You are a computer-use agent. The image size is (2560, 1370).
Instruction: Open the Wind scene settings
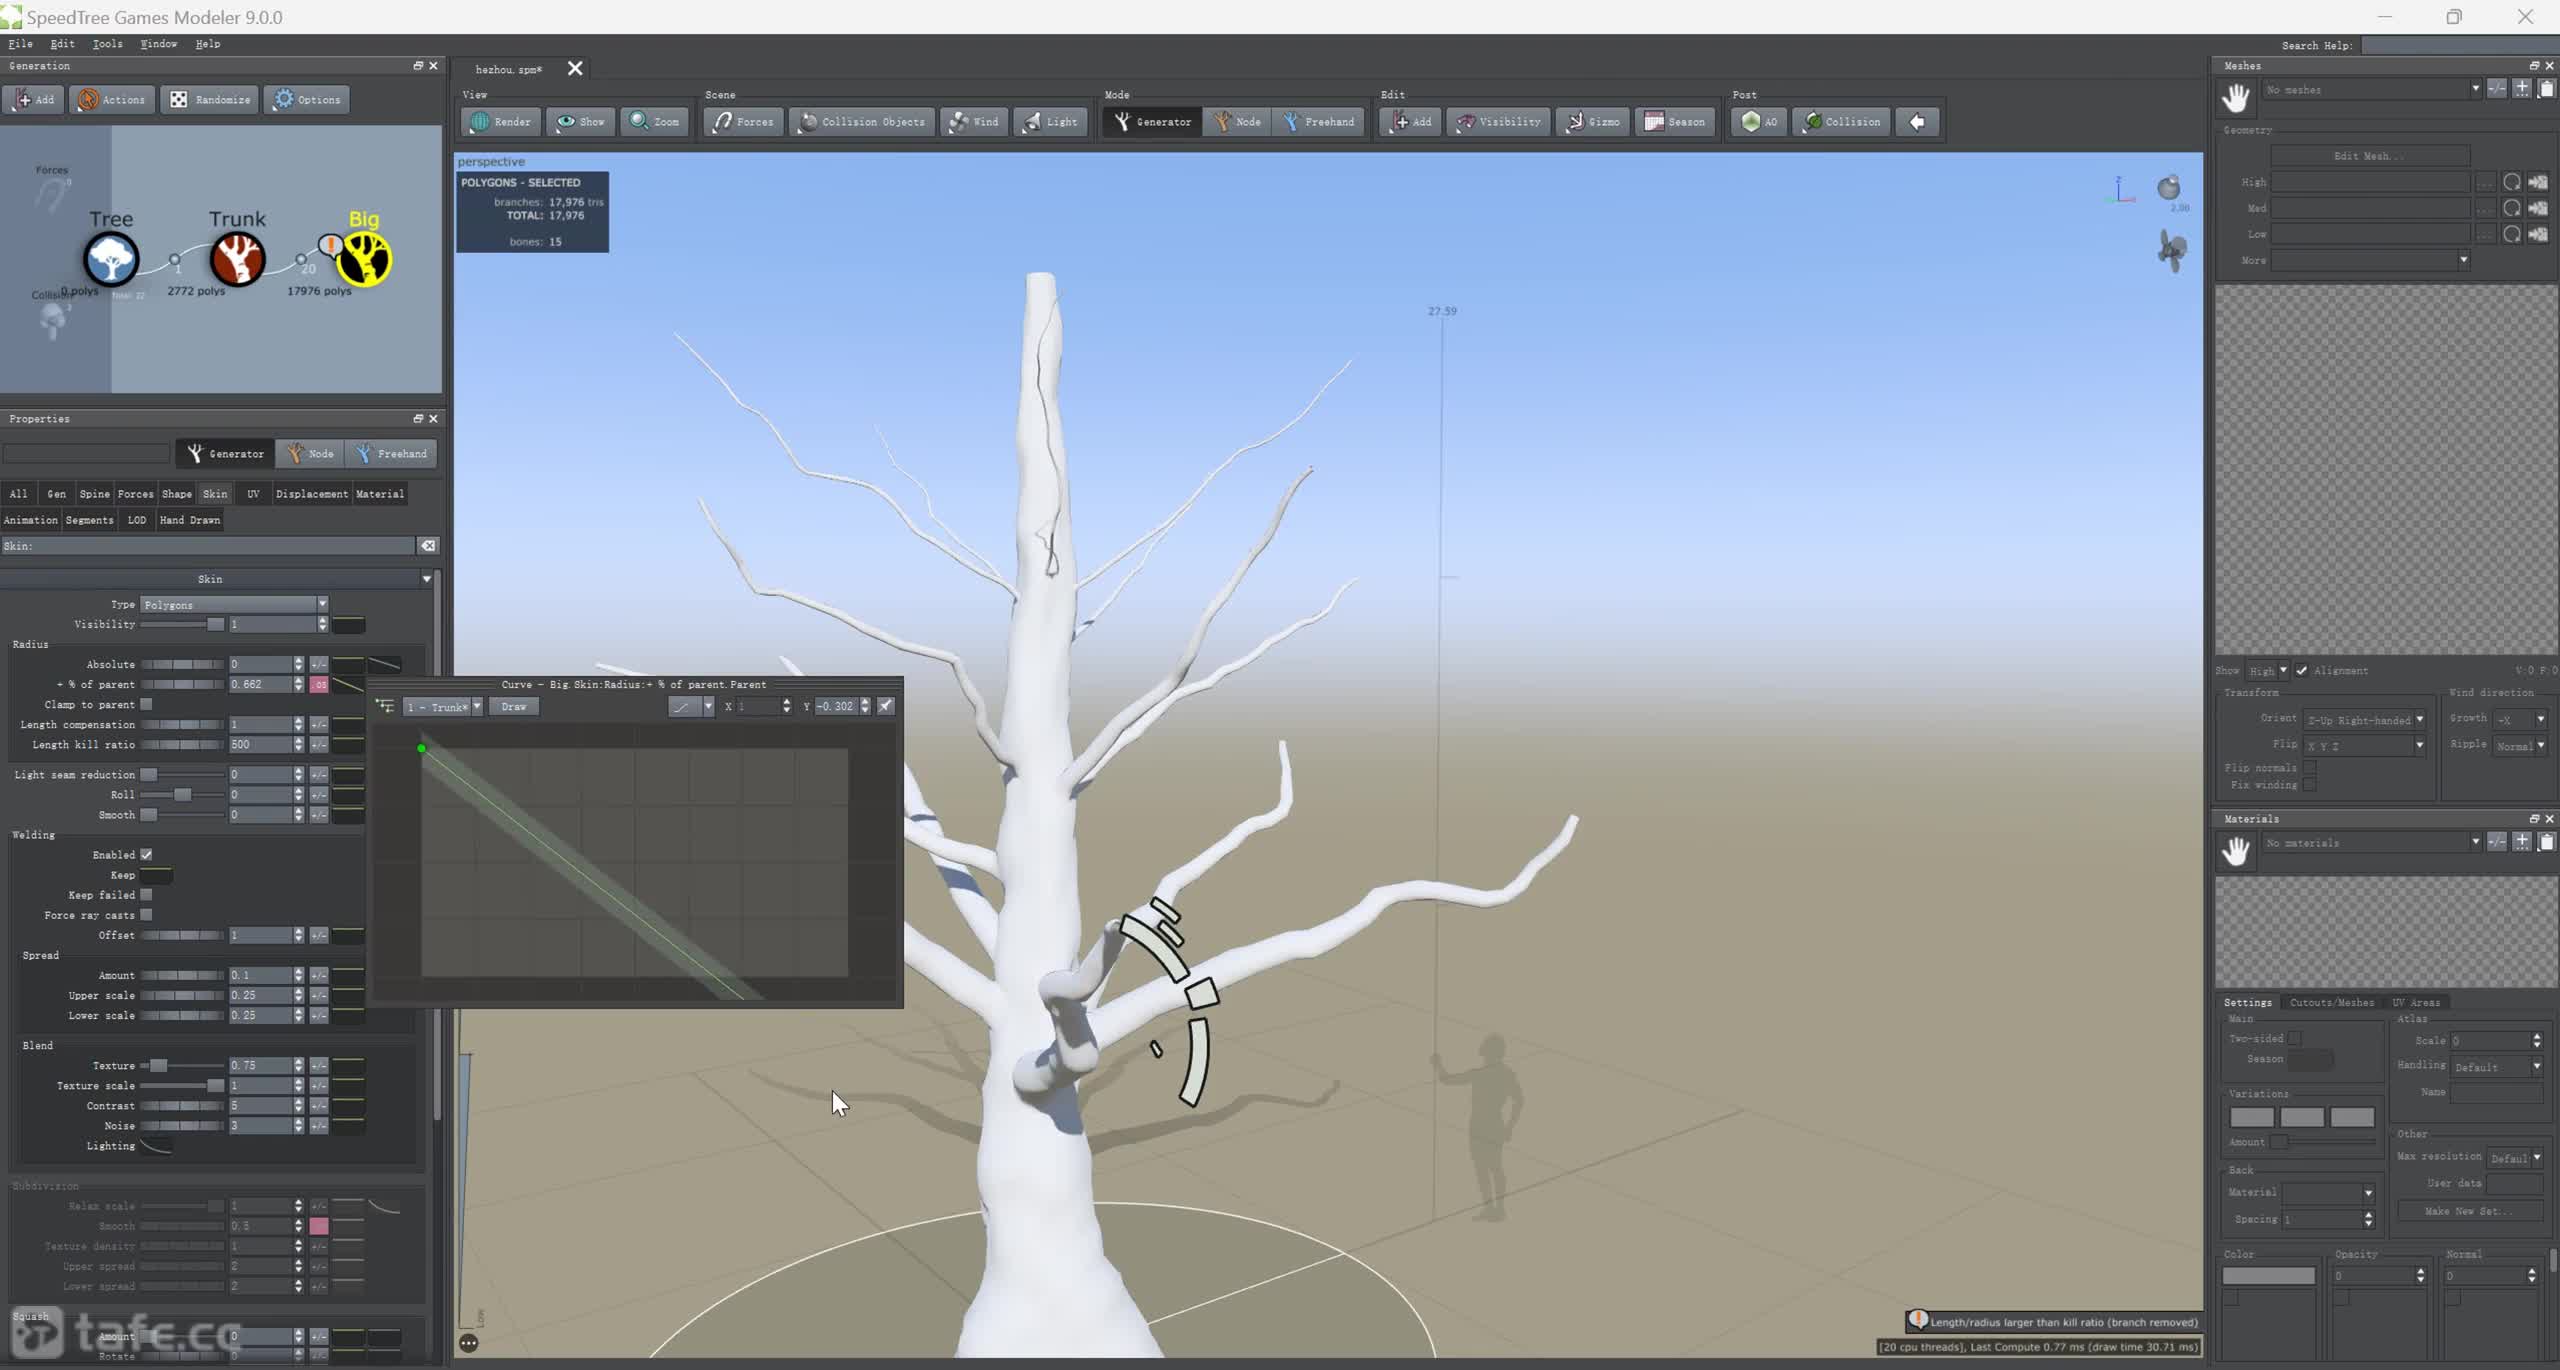[974, 122]
